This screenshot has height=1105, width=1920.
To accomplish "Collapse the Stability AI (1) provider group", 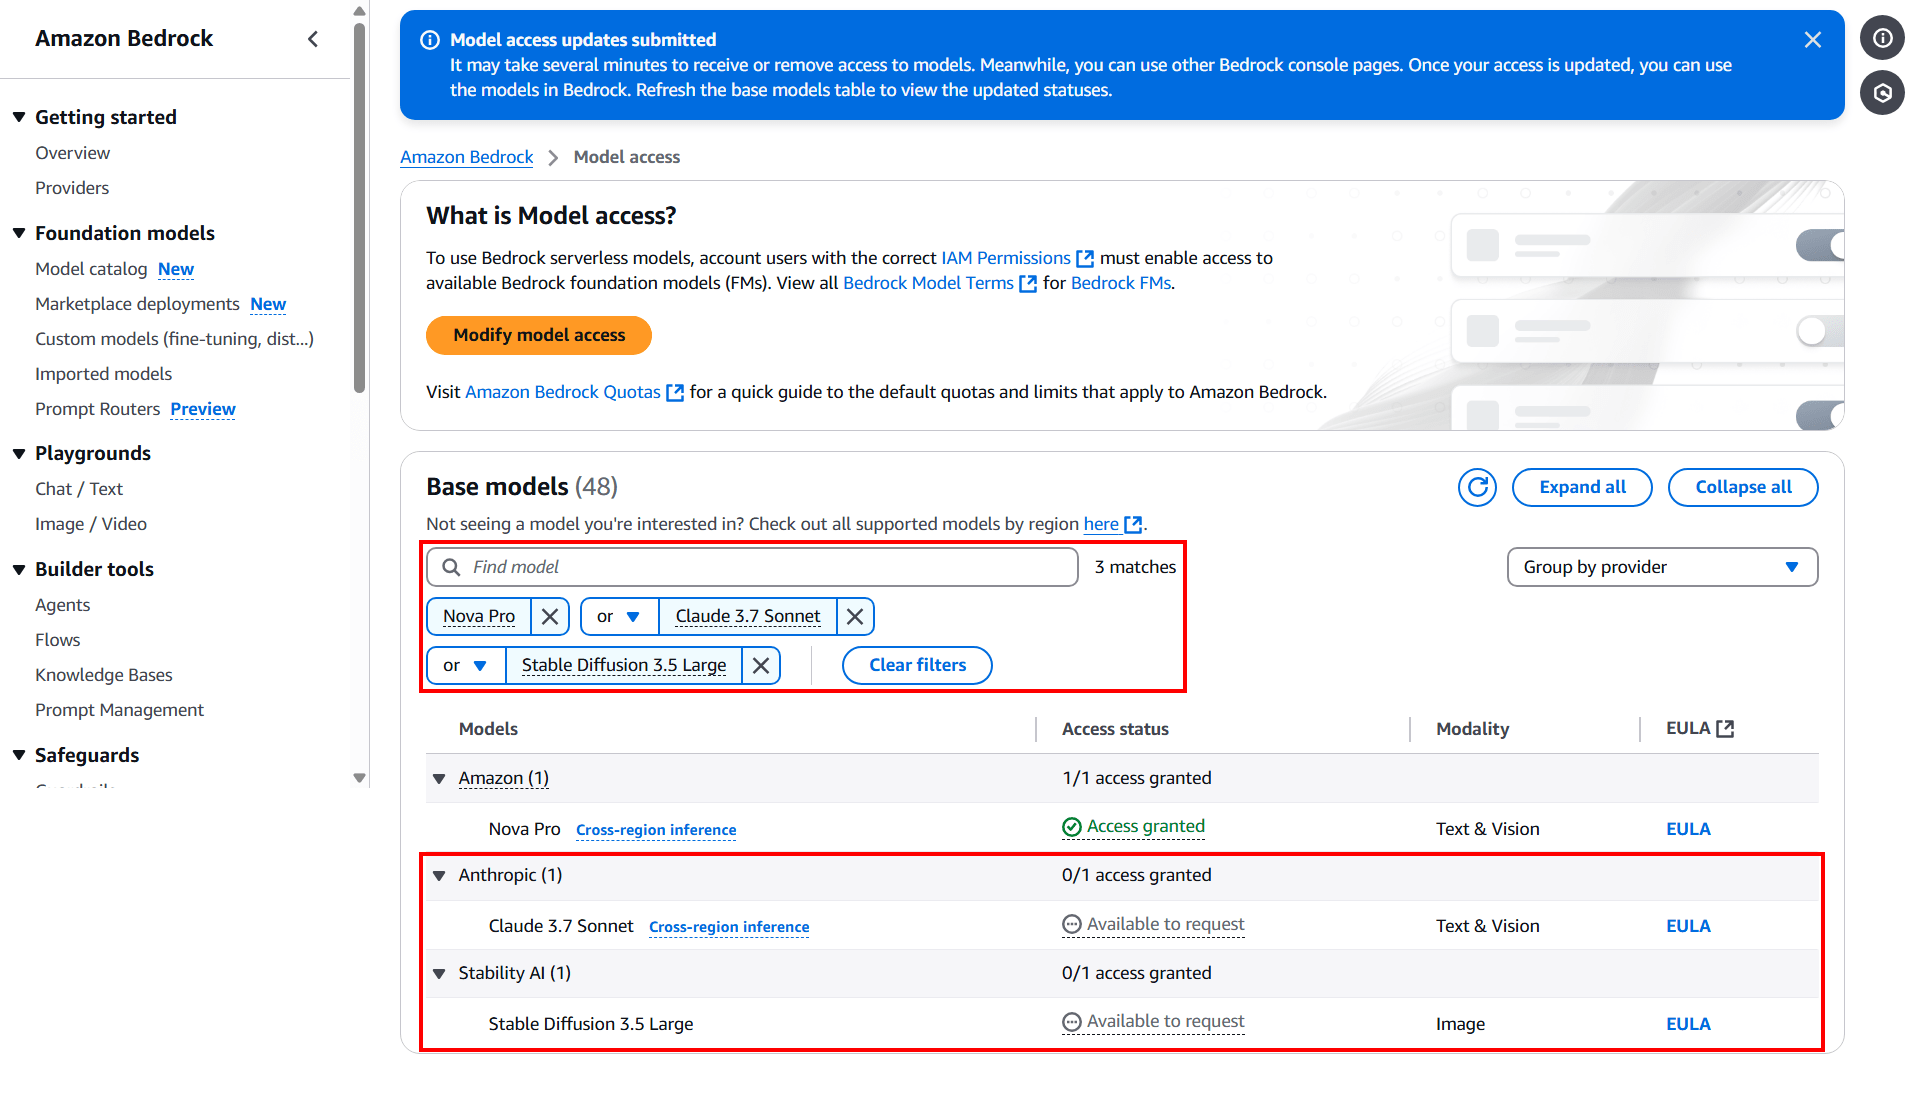I will click(x=439, y=974).
